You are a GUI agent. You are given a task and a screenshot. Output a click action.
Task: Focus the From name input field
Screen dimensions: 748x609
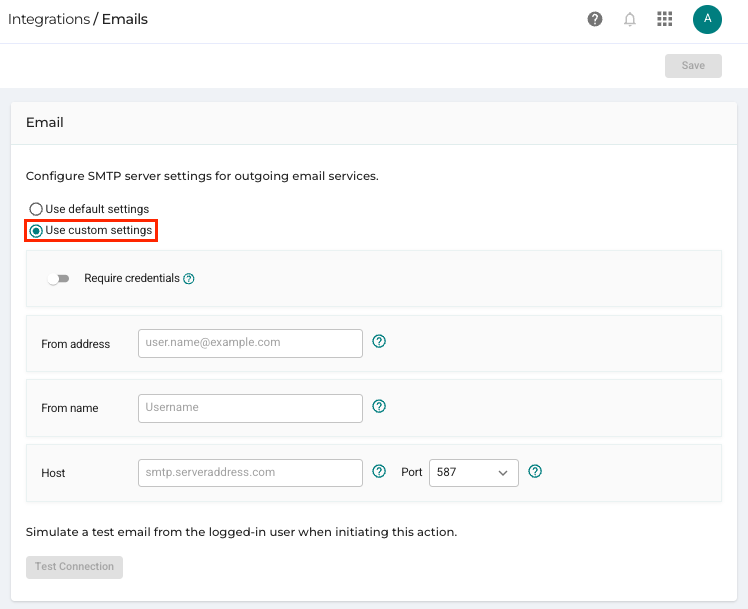click(250, 408)
